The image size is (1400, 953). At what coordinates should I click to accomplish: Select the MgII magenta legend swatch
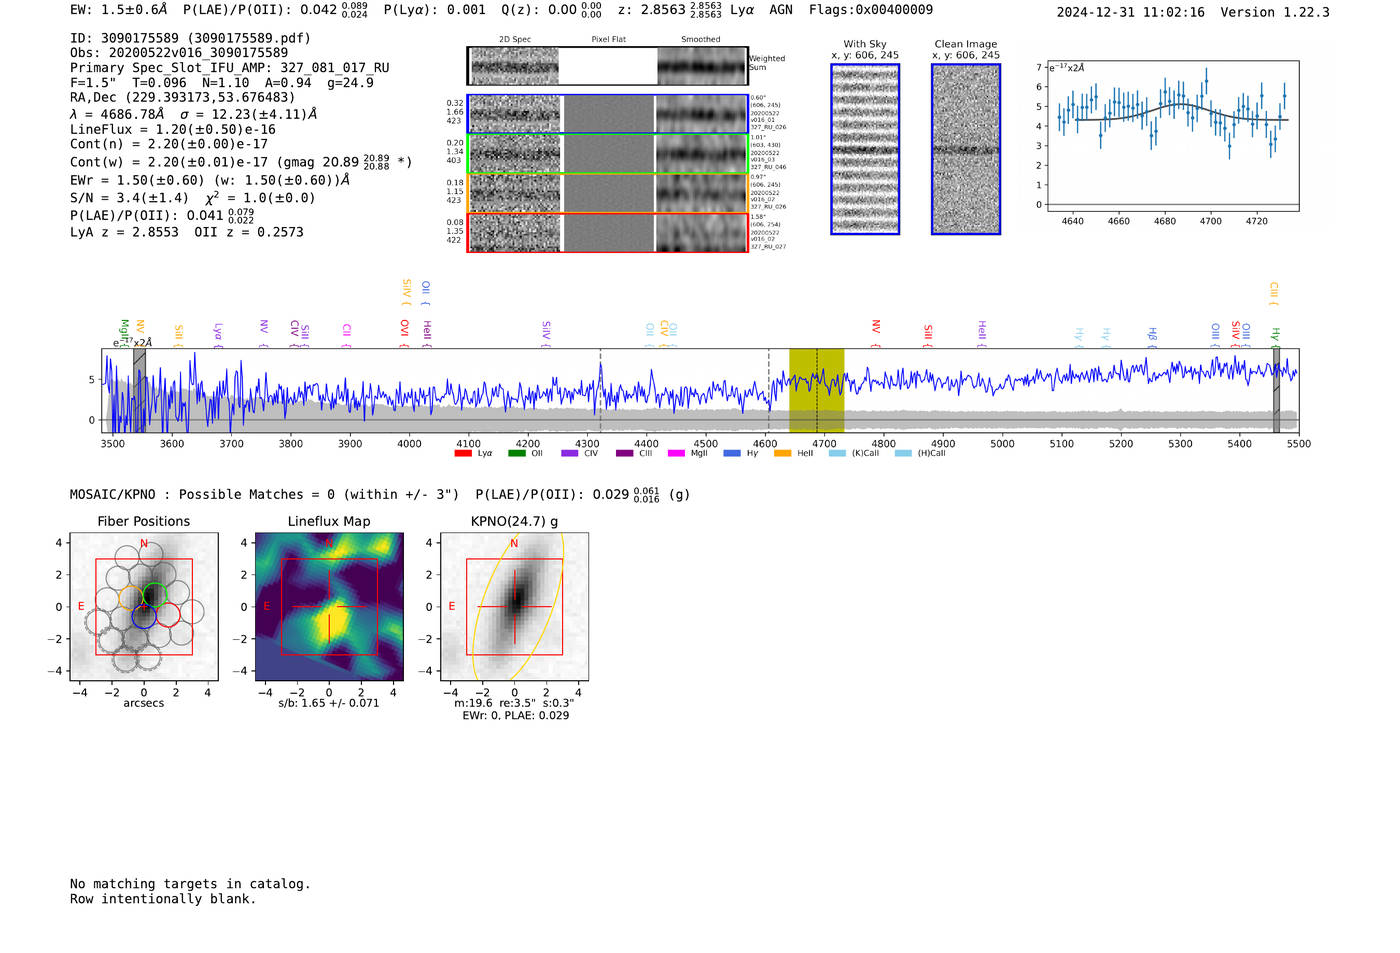tap(677, 454)
